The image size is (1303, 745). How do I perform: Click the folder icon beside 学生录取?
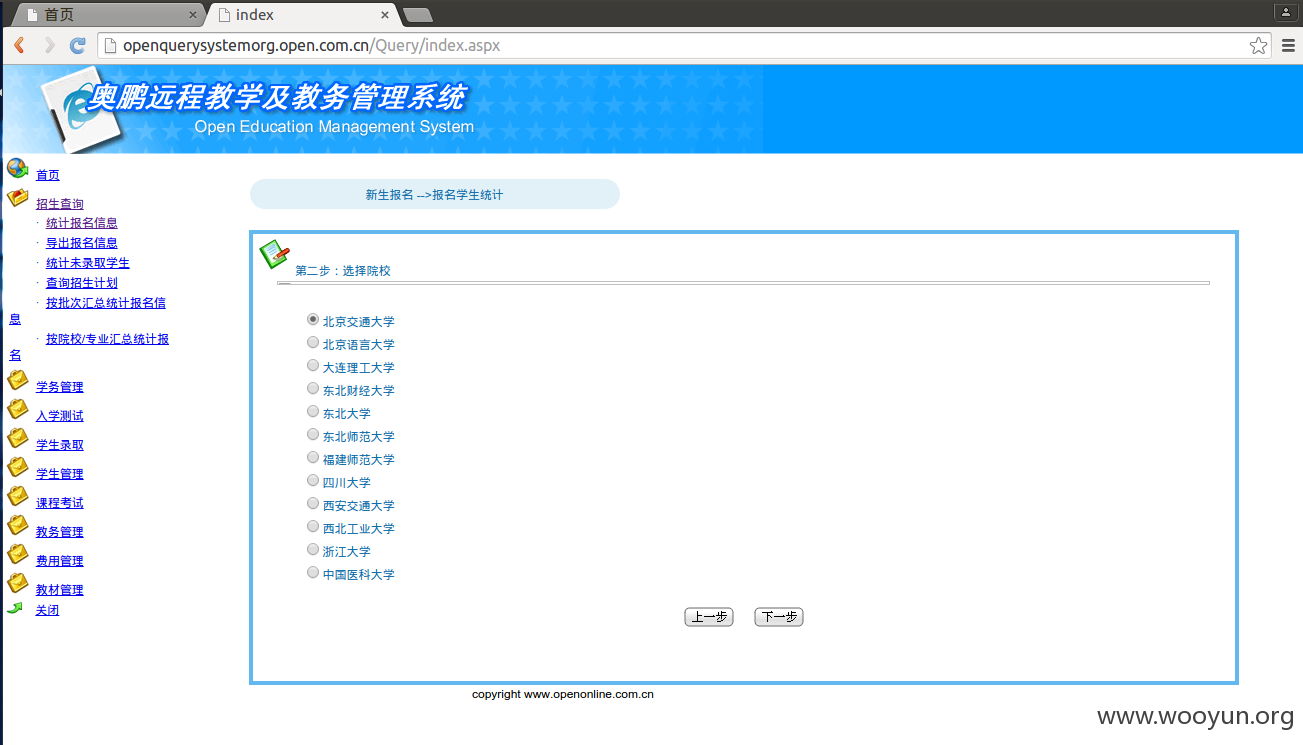(17, 438)
